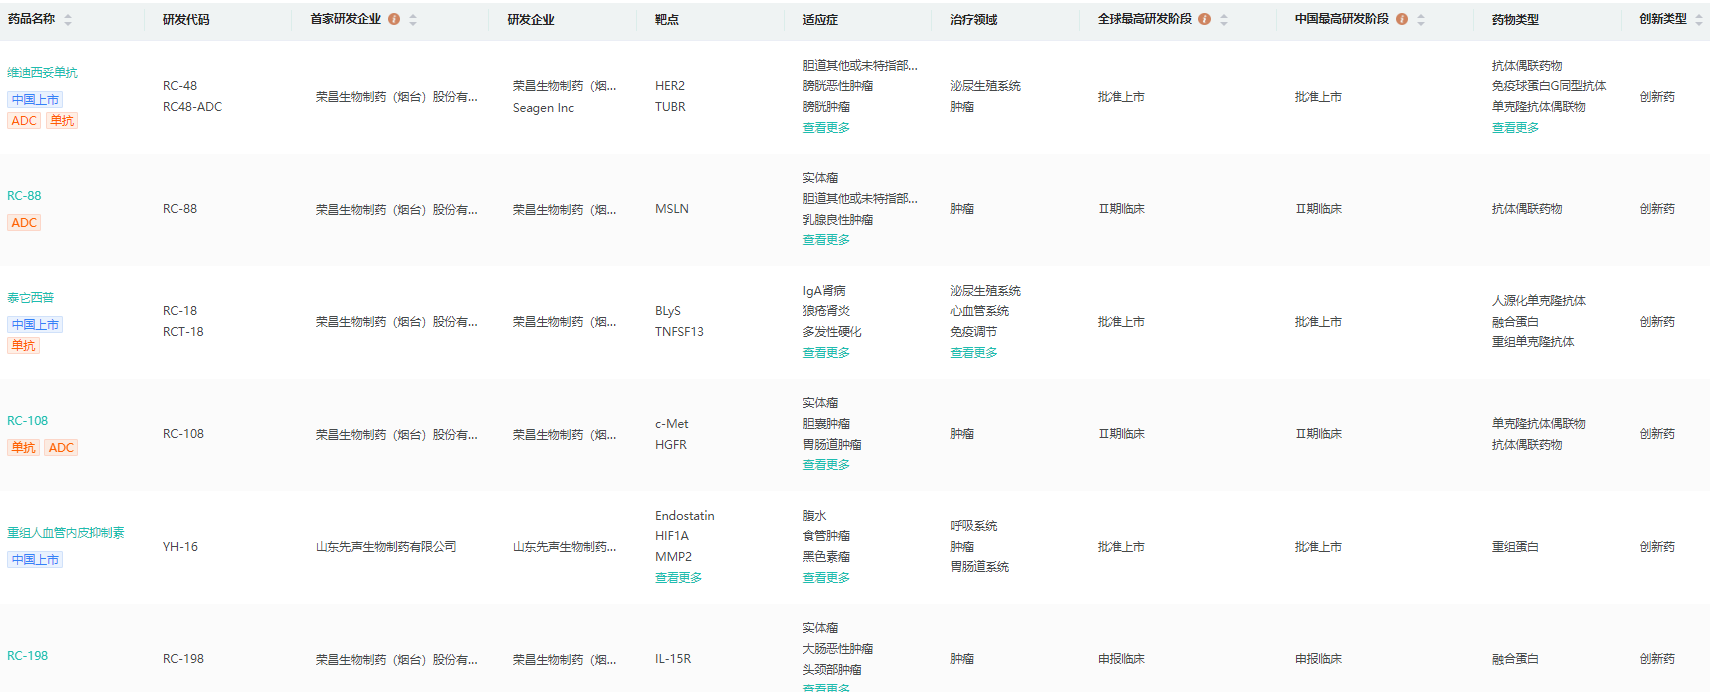This screenshot has height=692, width=1710.
Task: Click MSLN target in RC-88 row
Action: [672, 209]
